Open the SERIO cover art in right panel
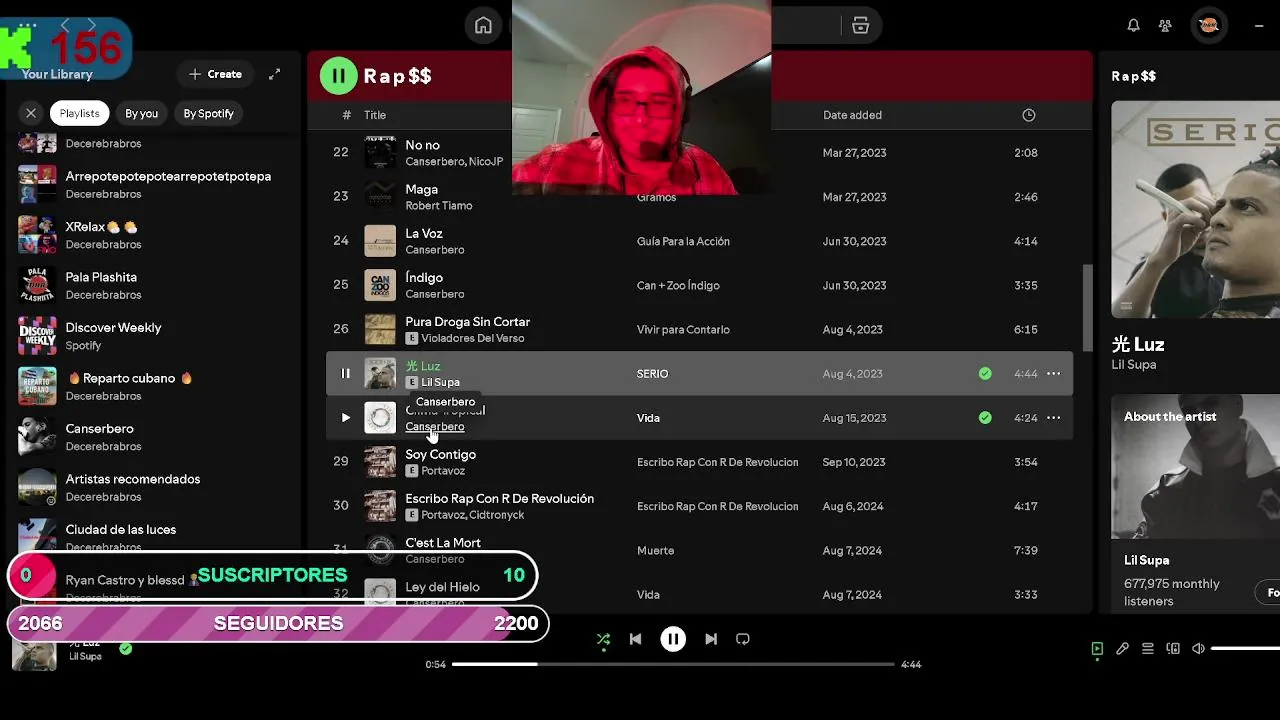 1195,209
